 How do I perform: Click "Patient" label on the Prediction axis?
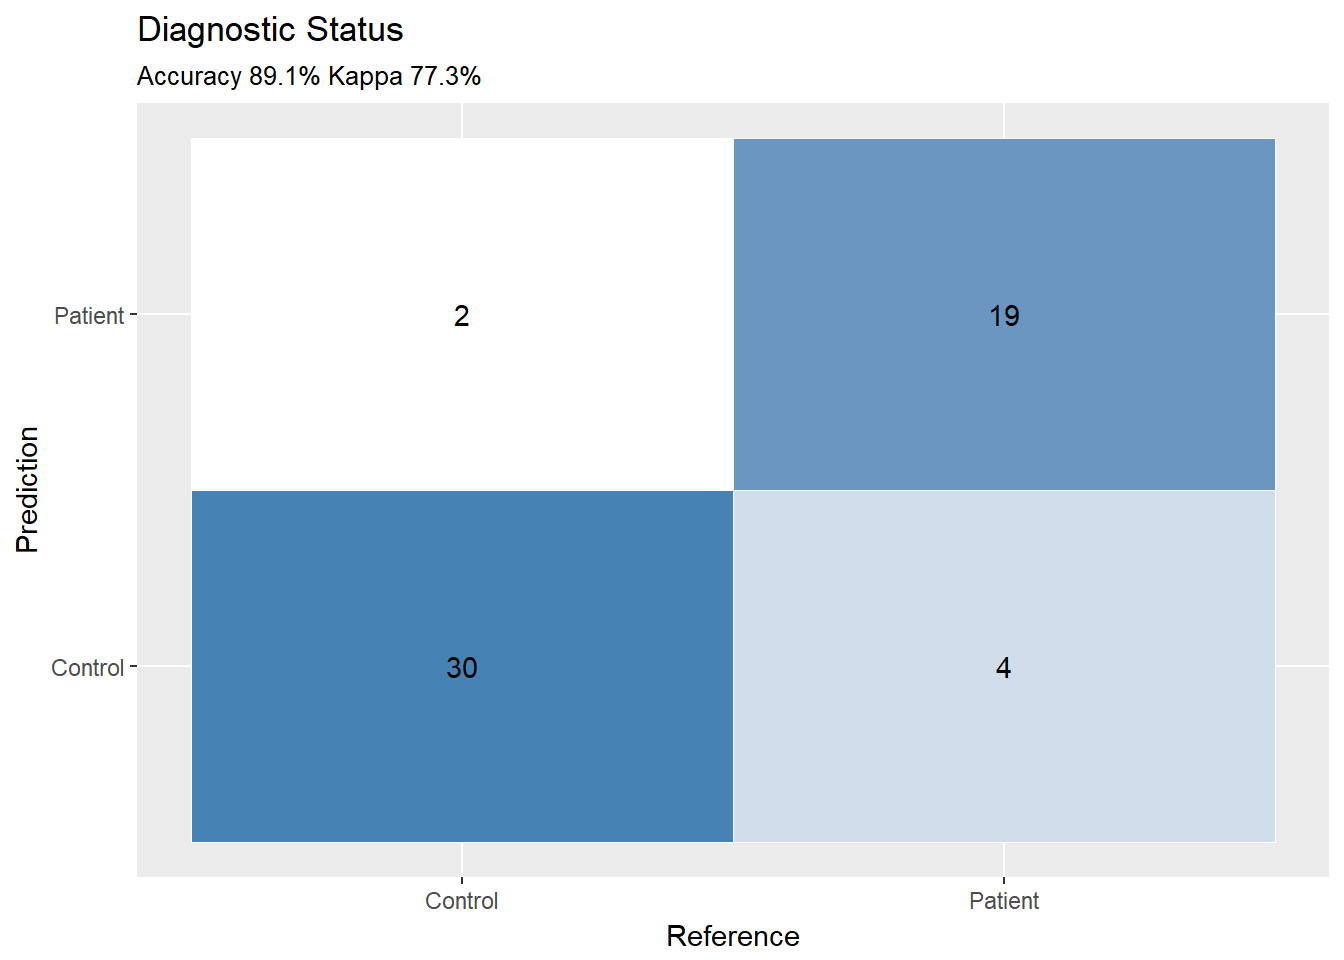pos(89,316)
